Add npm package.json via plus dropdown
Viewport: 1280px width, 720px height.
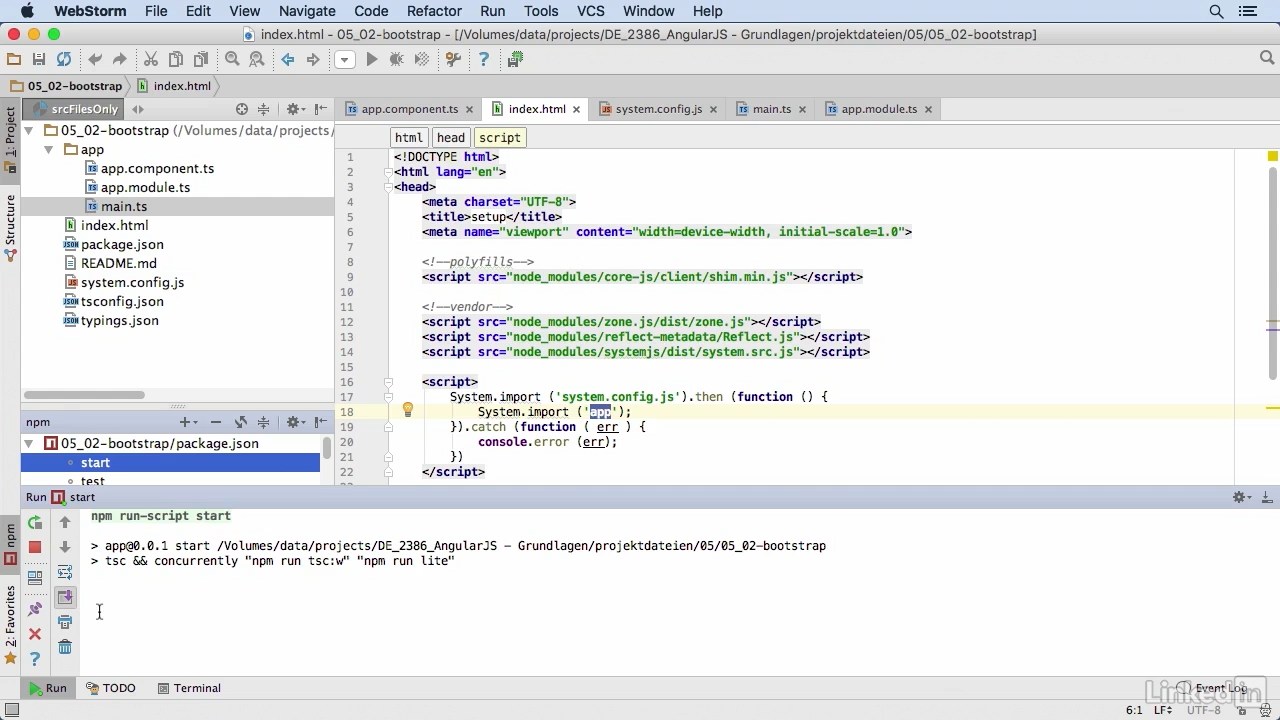pos(187,422)
